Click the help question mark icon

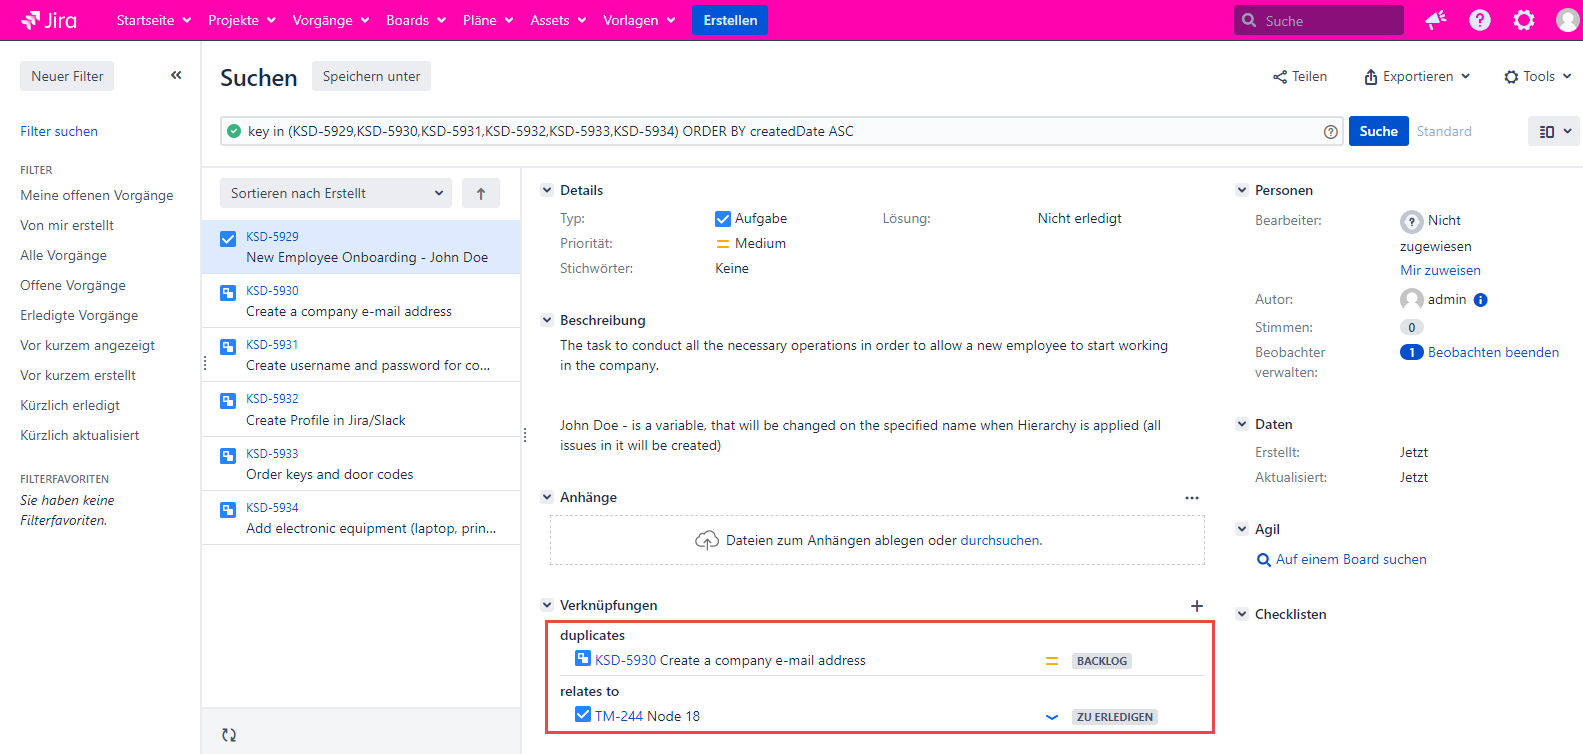(1480, 20)
